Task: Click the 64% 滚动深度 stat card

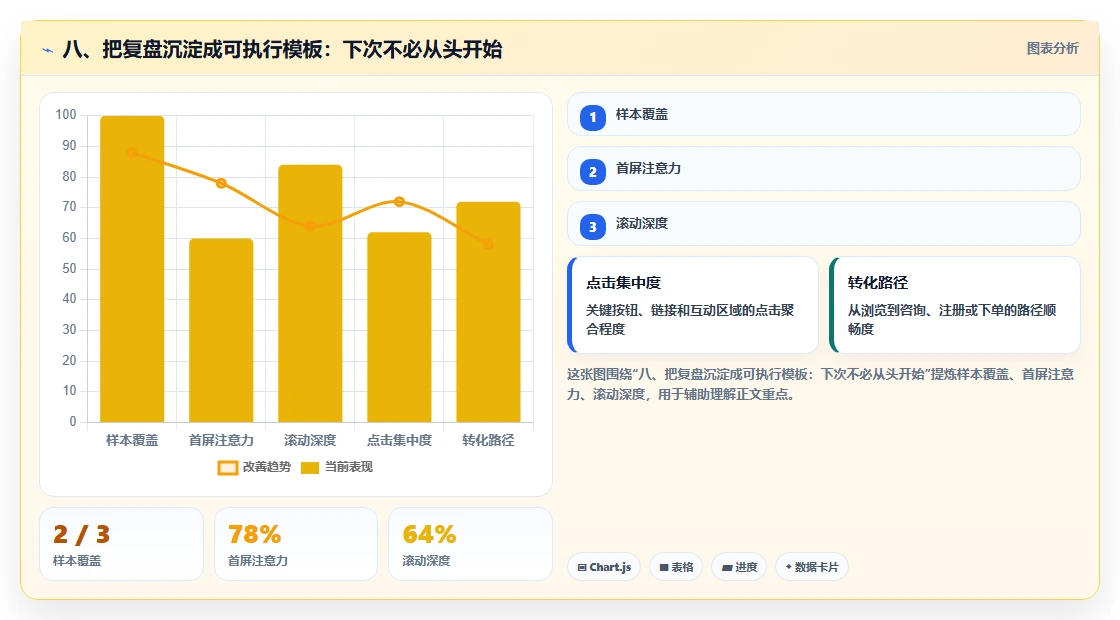Action: (470, 544)
